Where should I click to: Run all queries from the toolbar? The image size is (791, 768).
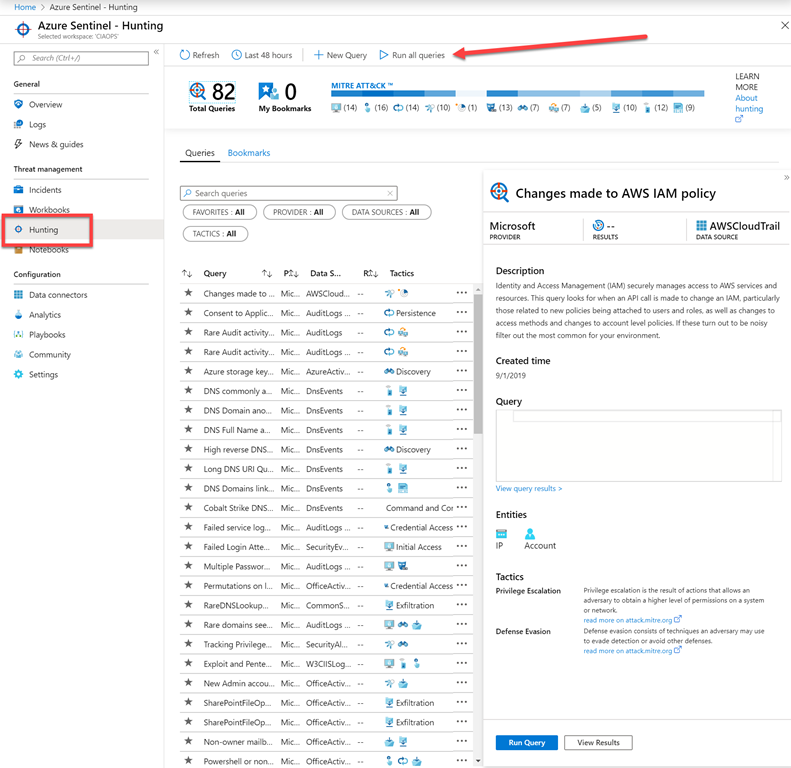(412, 55)
